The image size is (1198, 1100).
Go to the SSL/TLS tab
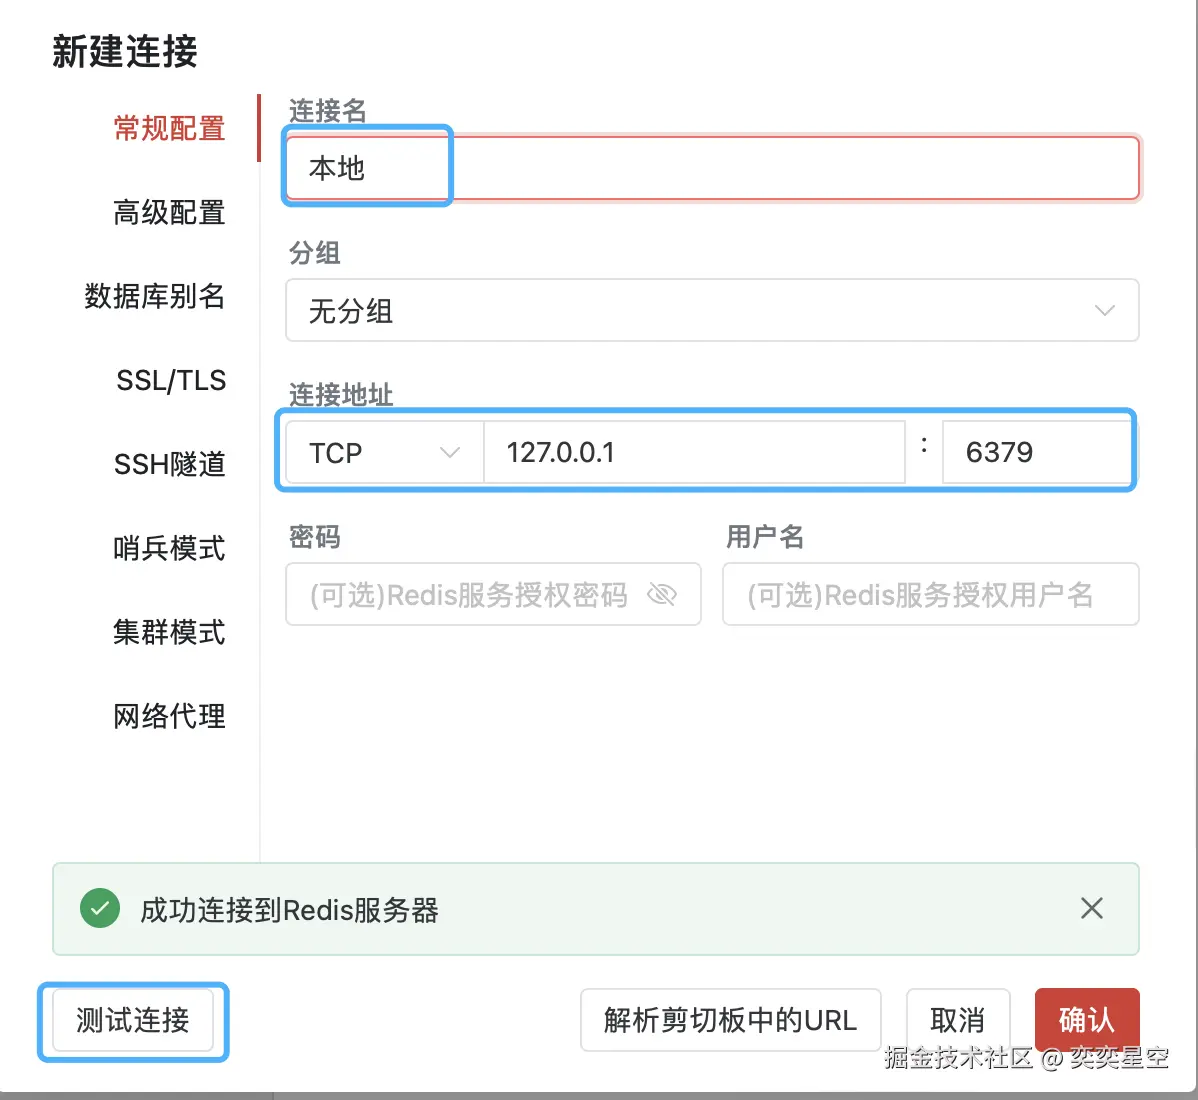pos(171,381)
